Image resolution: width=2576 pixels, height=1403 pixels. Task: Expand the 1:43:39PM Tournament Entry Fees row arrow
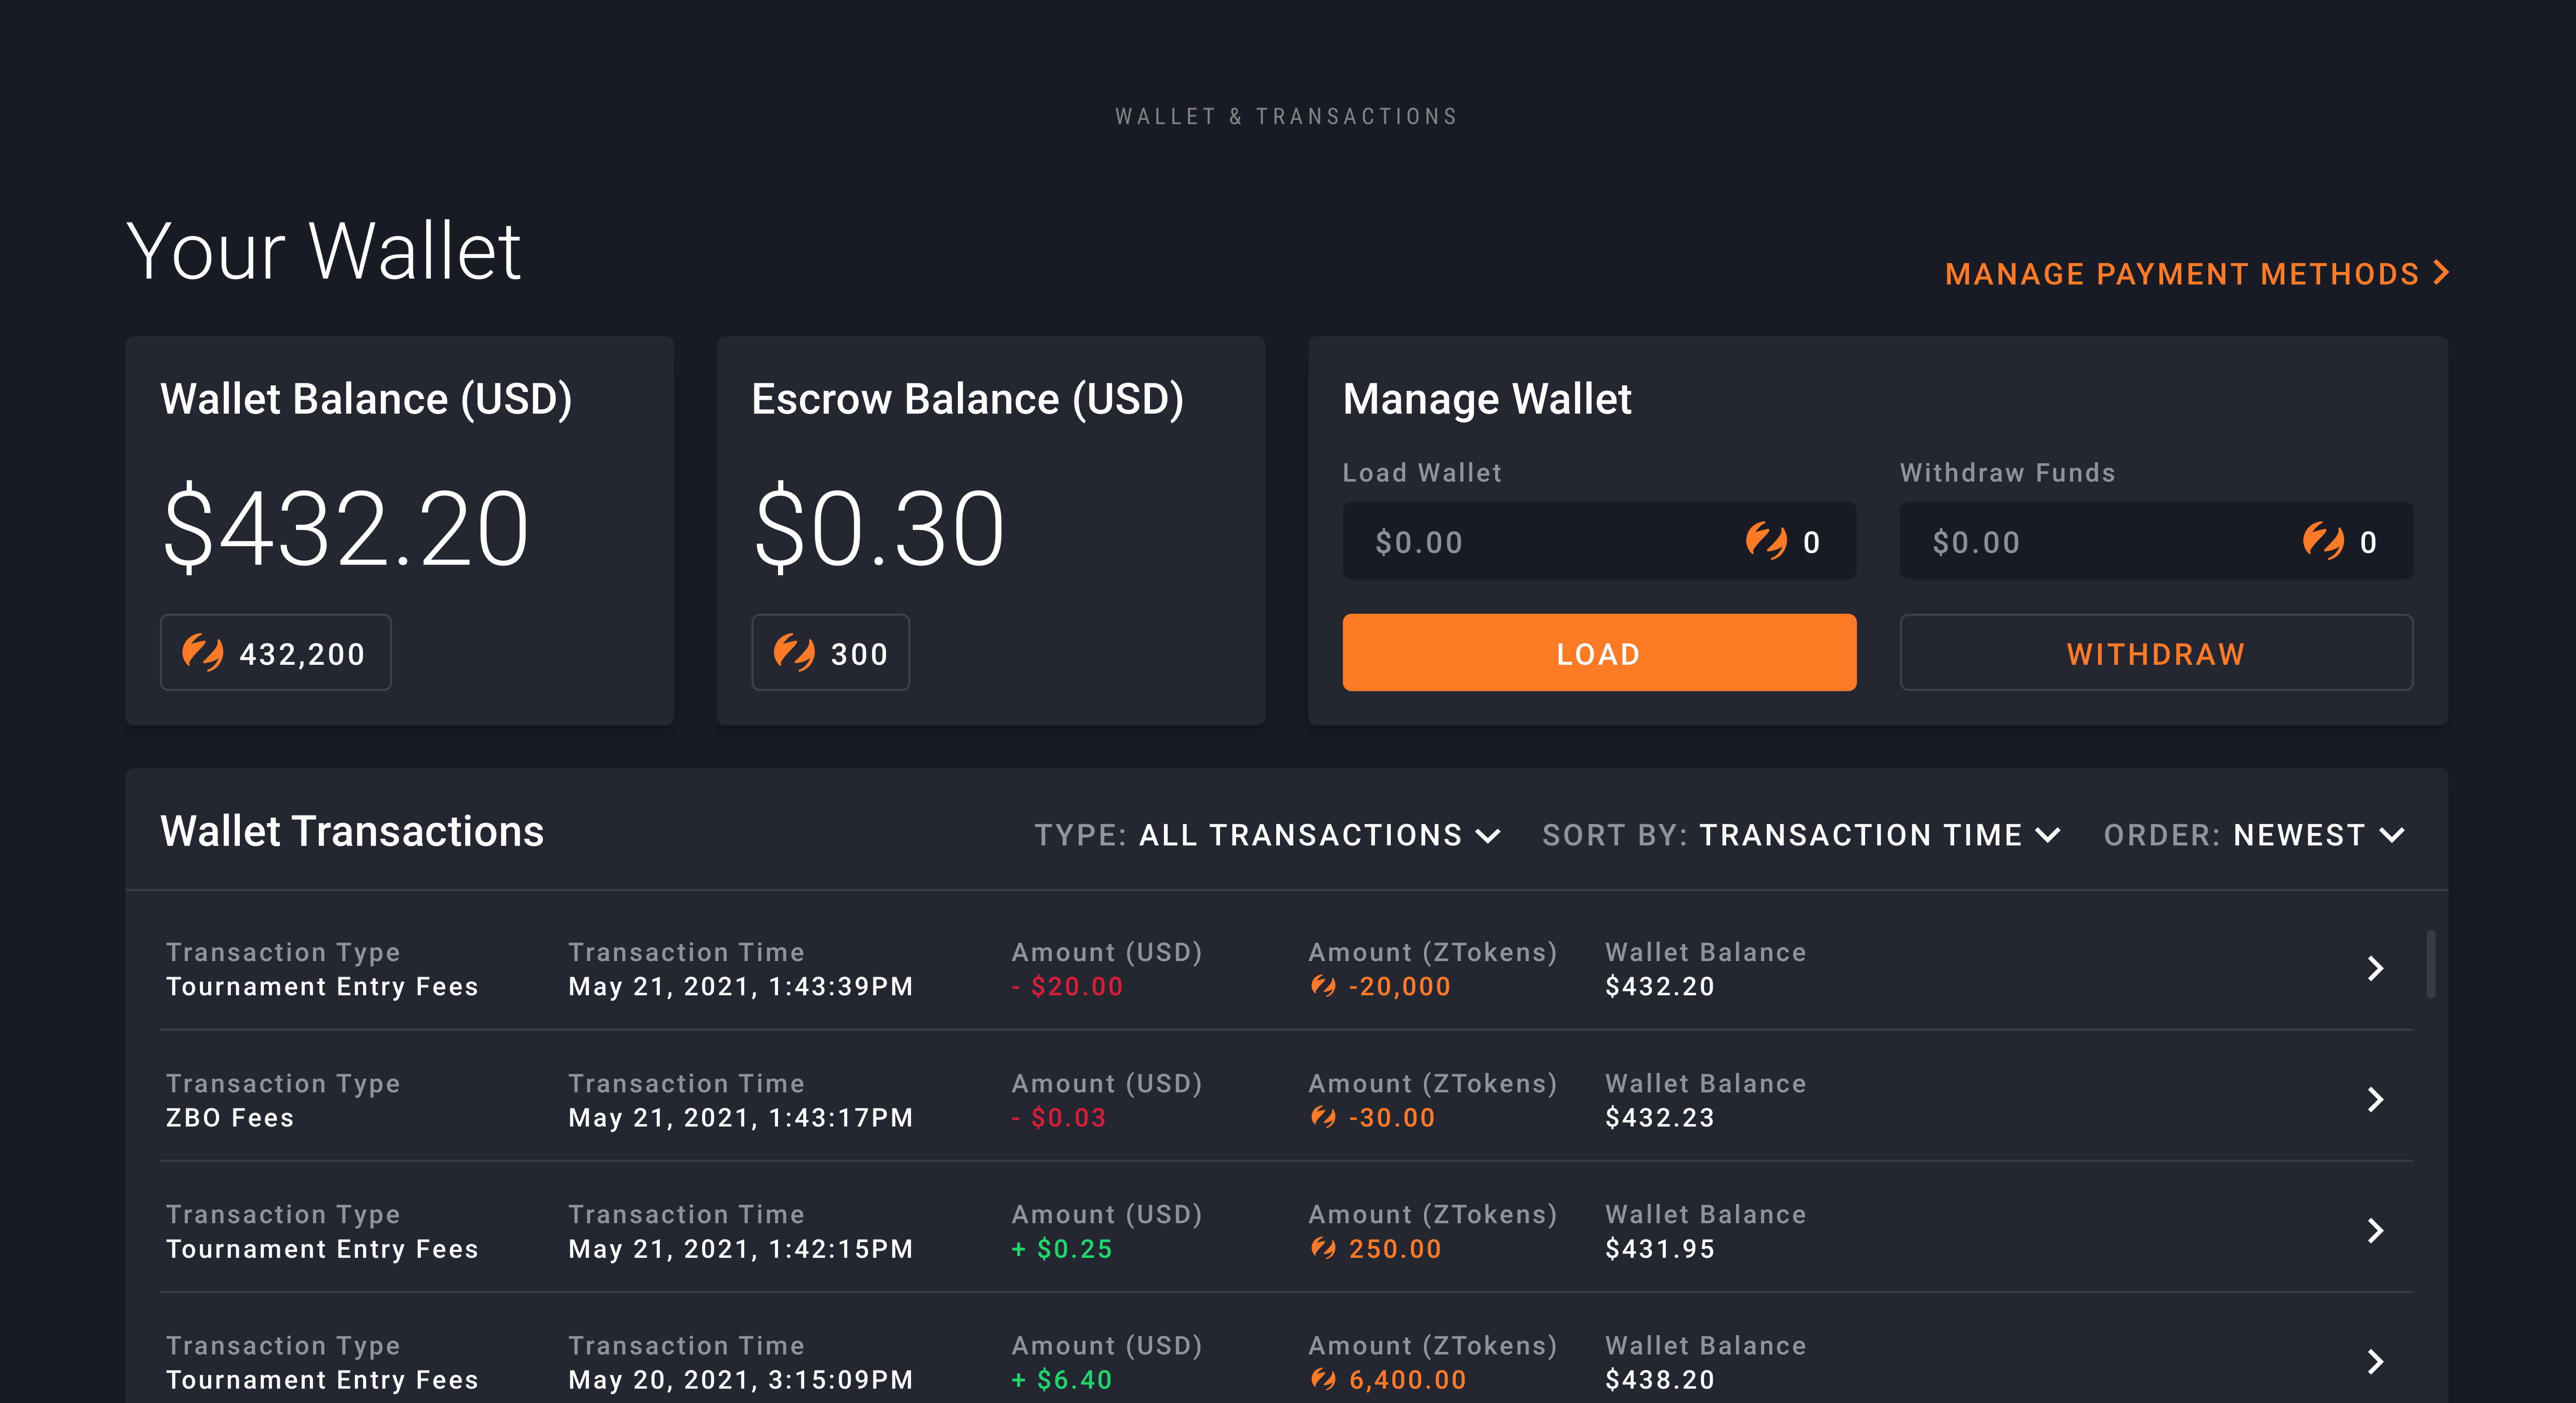pos(2376,968)
